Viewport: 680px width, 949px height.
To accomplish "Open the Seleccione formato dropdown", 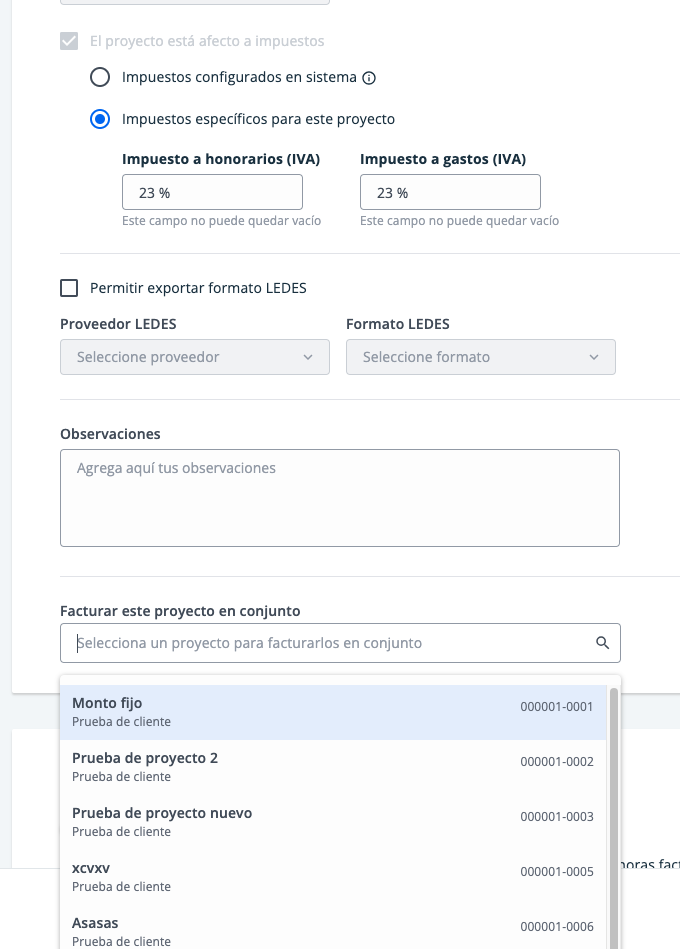I will (x=481, y=357).
